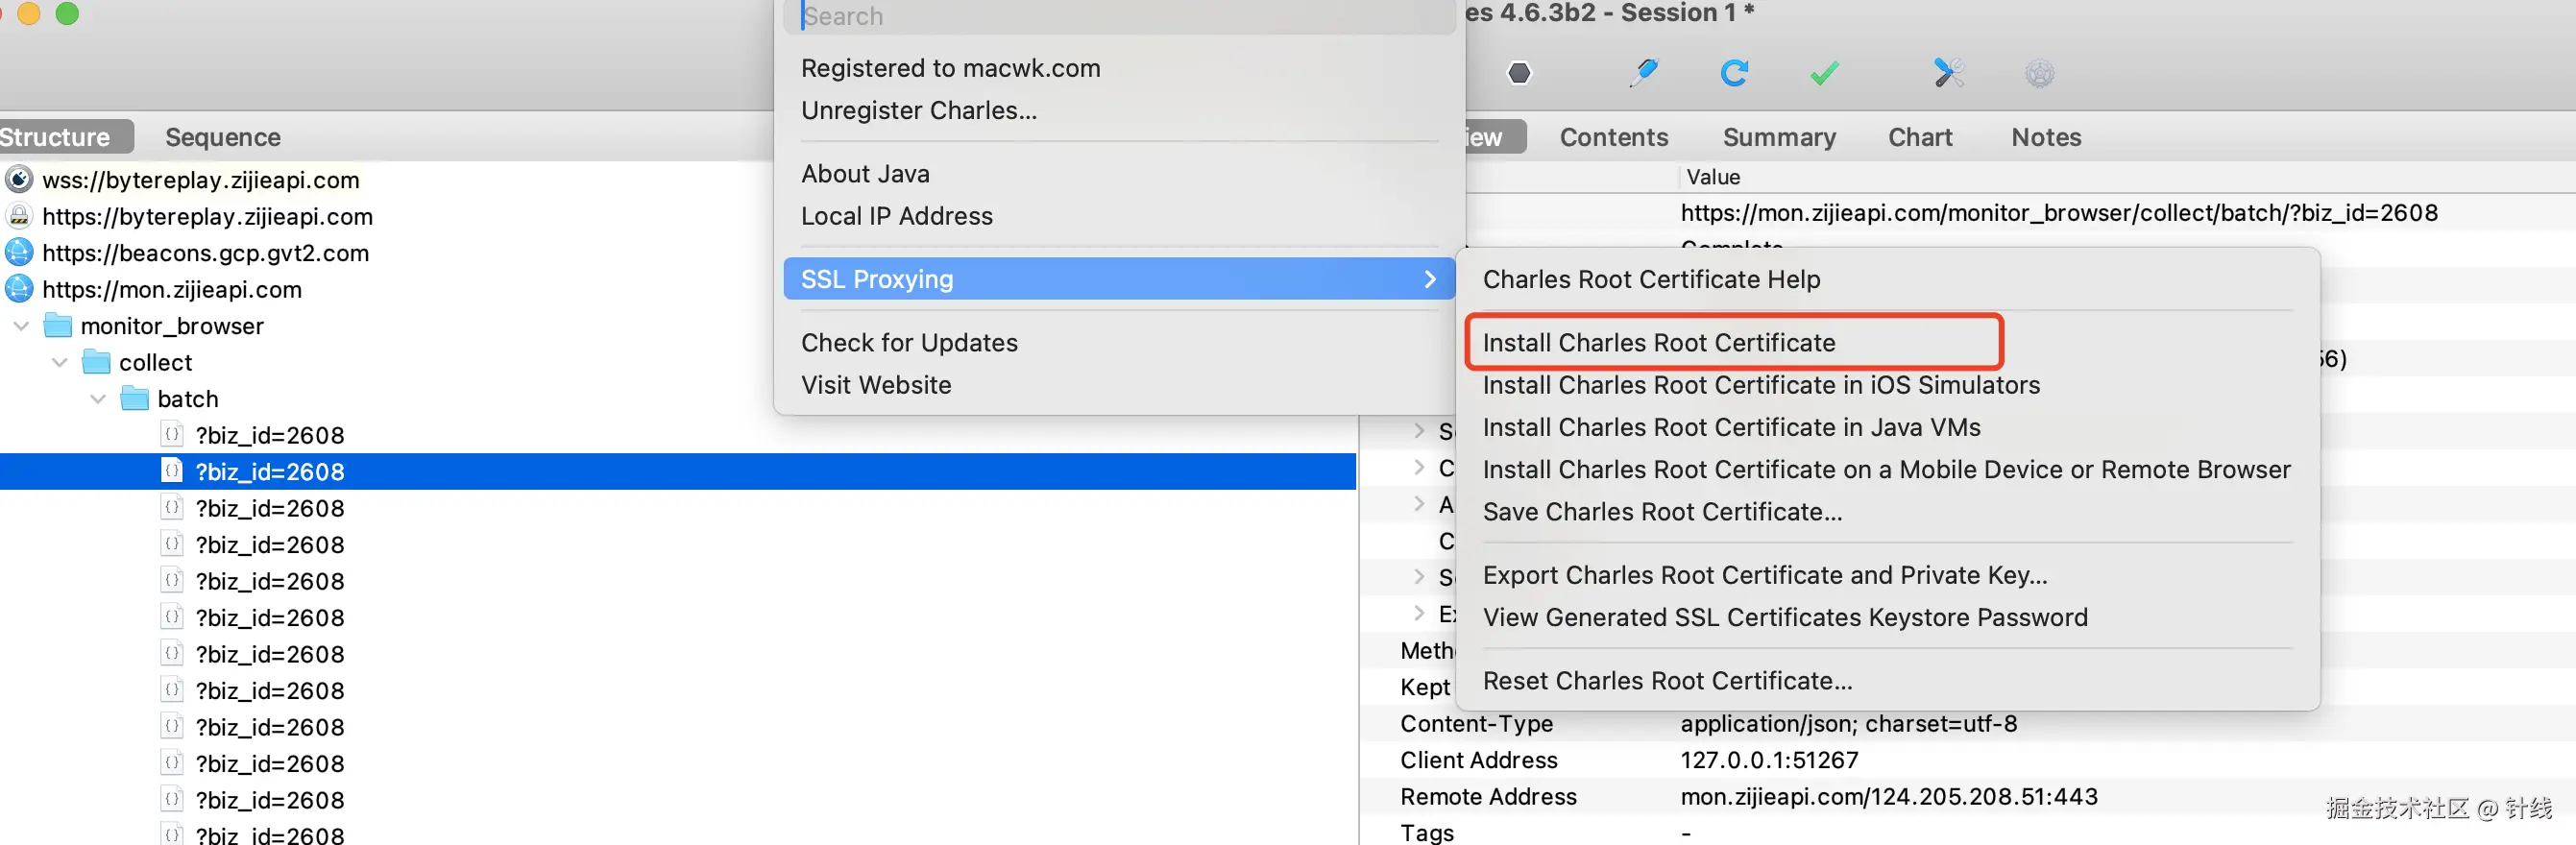
Task: Click the compose pen icon in toolbar
Action: point(1643,73)
